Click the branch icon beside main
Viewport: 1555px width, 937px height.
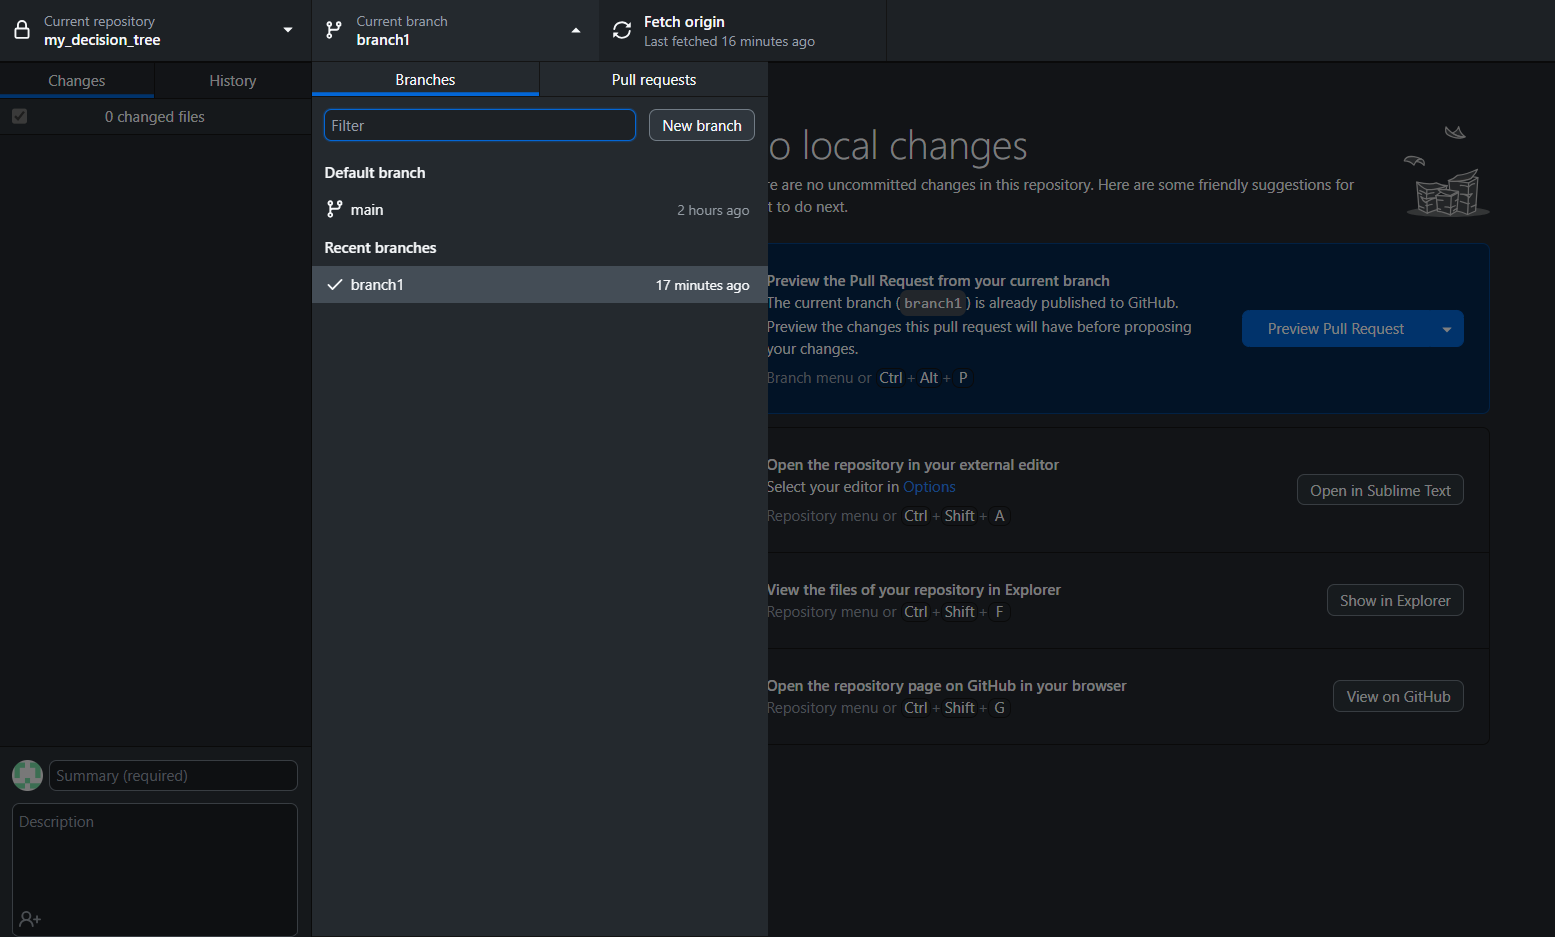click(335, 209)
